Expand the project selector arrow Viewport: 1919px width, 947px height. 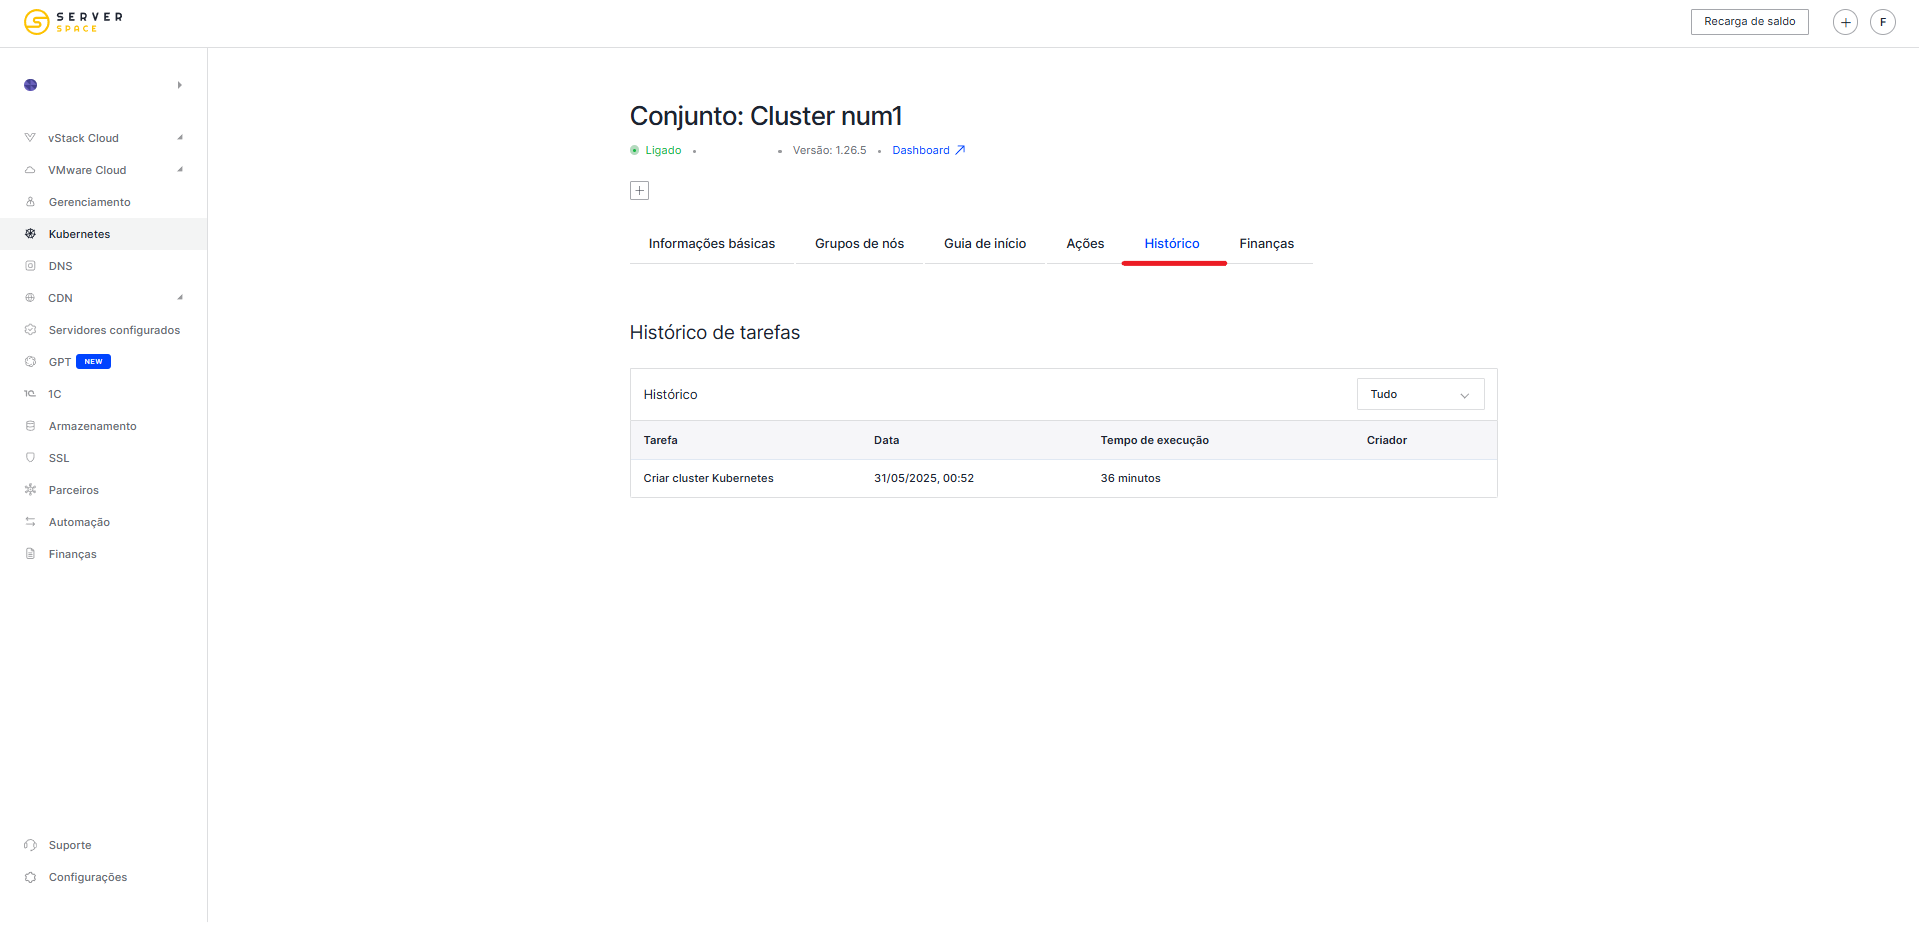(x=180, y=85)
